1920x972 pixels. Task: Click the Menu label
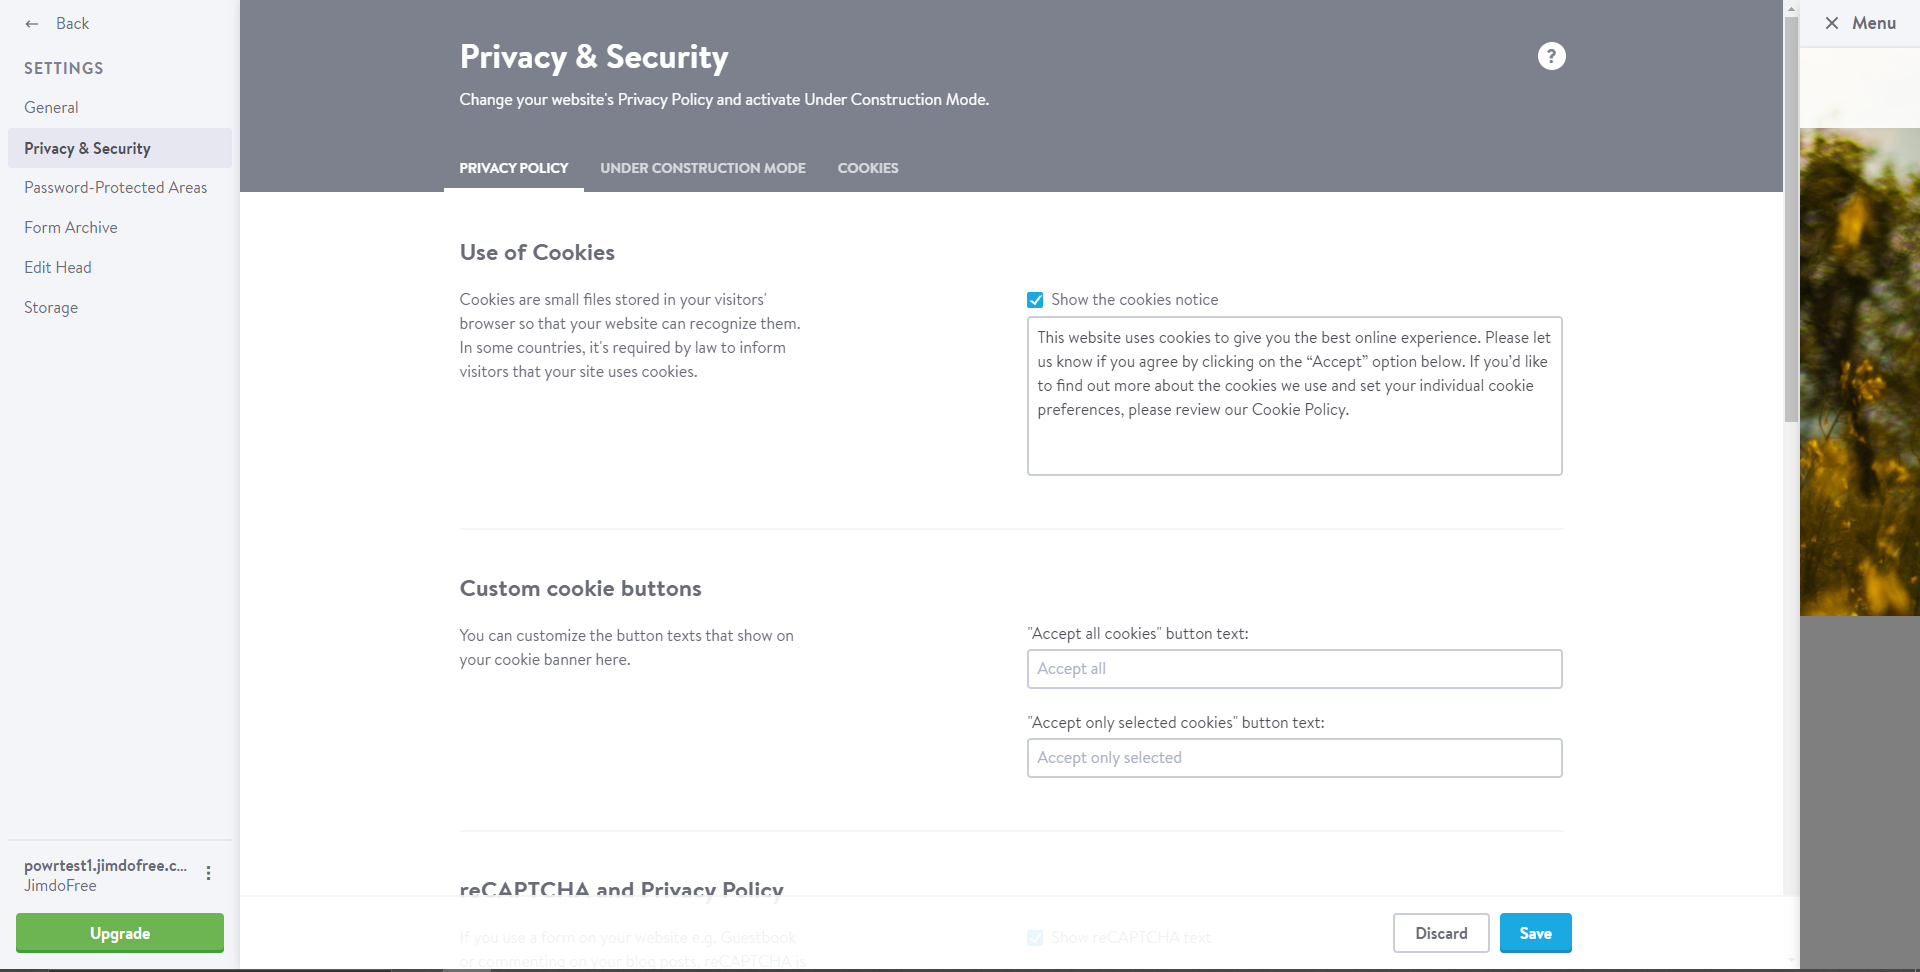click(x=1874, y=23)
